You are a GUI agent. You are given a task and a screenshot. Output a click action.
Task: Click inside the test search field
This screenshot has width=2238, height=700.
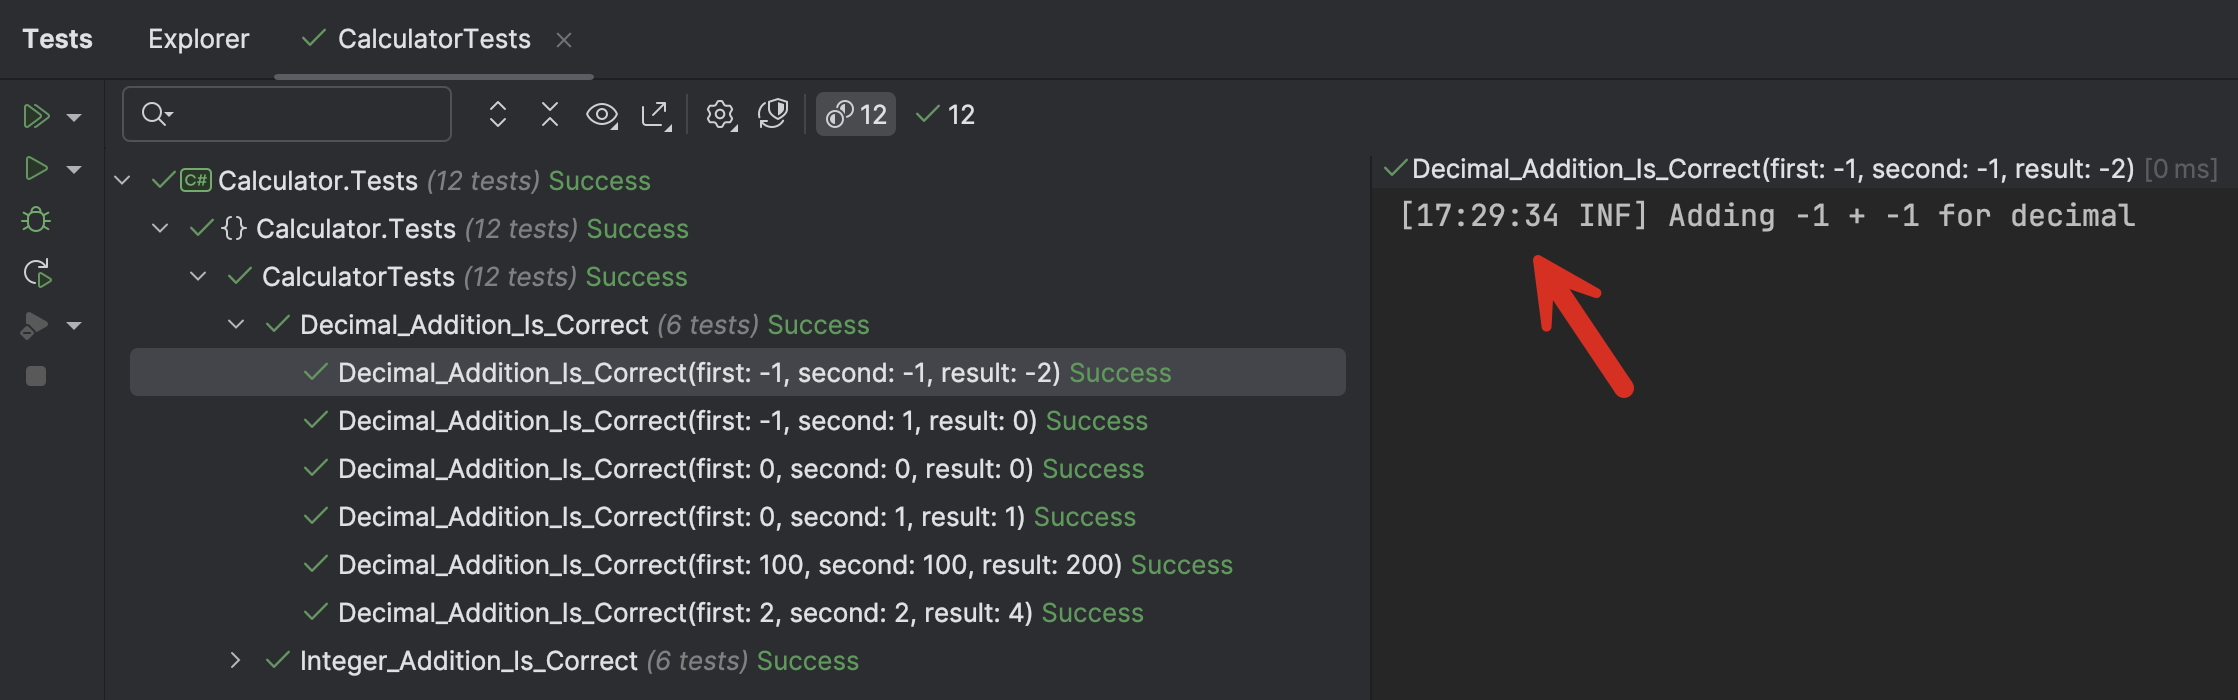tap(287, 113)
